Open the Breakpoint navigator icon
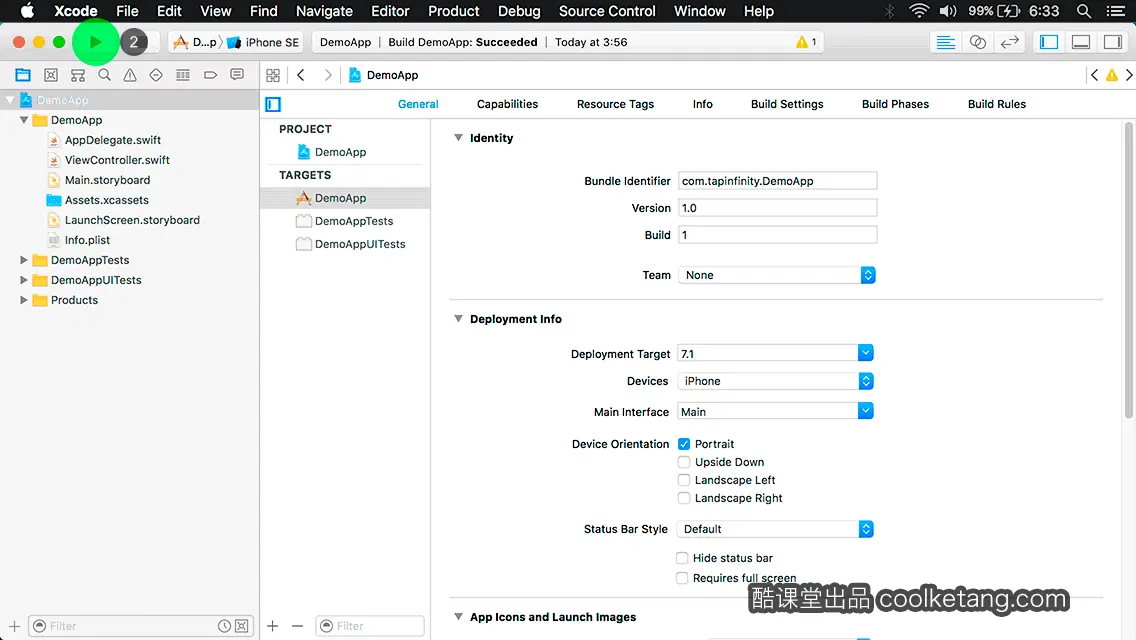Viewport: 1136px width, 640px height. click(210, 75)
